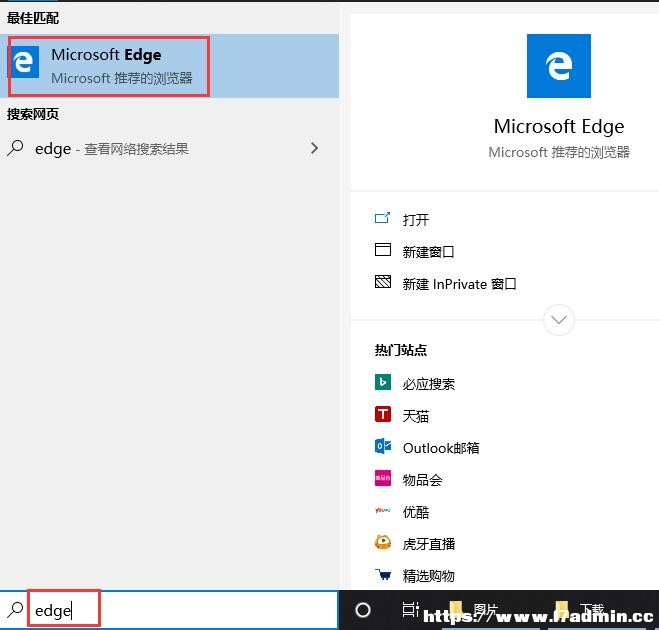Click the Microsoft Edge title in details pane

coord(559,127)
